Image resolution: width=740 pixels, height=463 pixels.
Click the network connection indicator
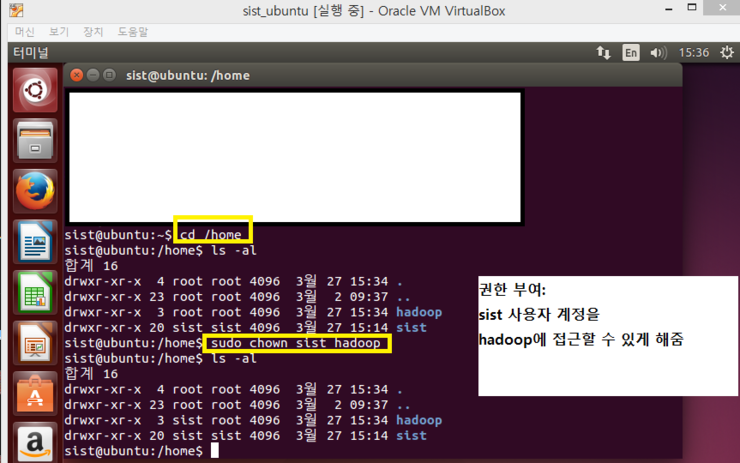[x=603, y=52]
